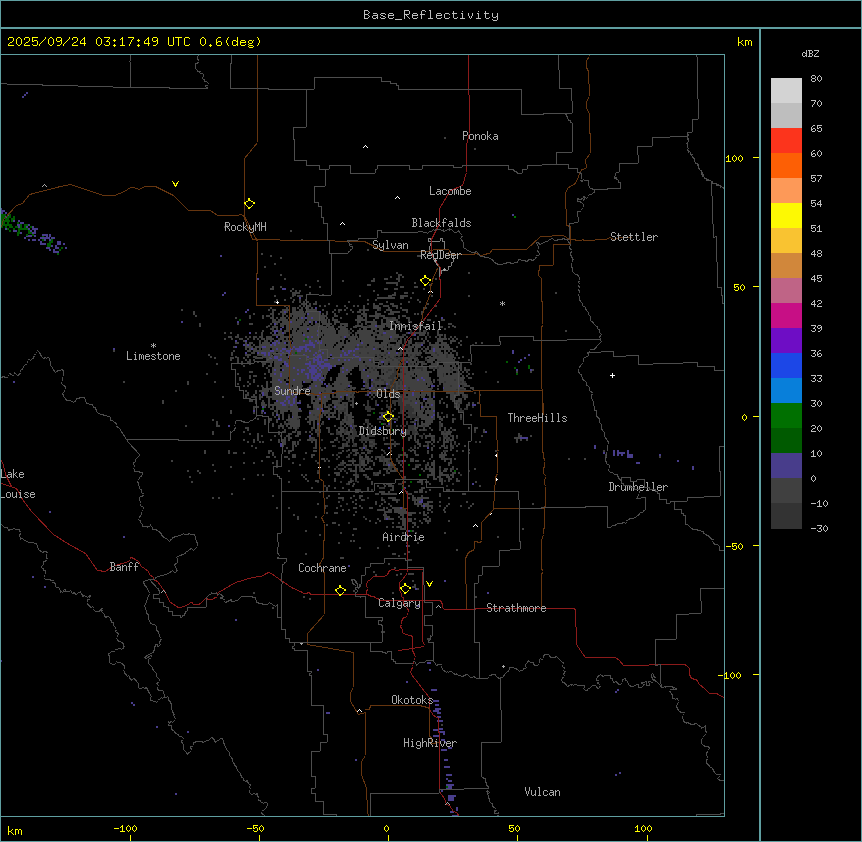Click the Base_Reflectivity title text
The image size is (862, 842).
[x=431, y=15]
